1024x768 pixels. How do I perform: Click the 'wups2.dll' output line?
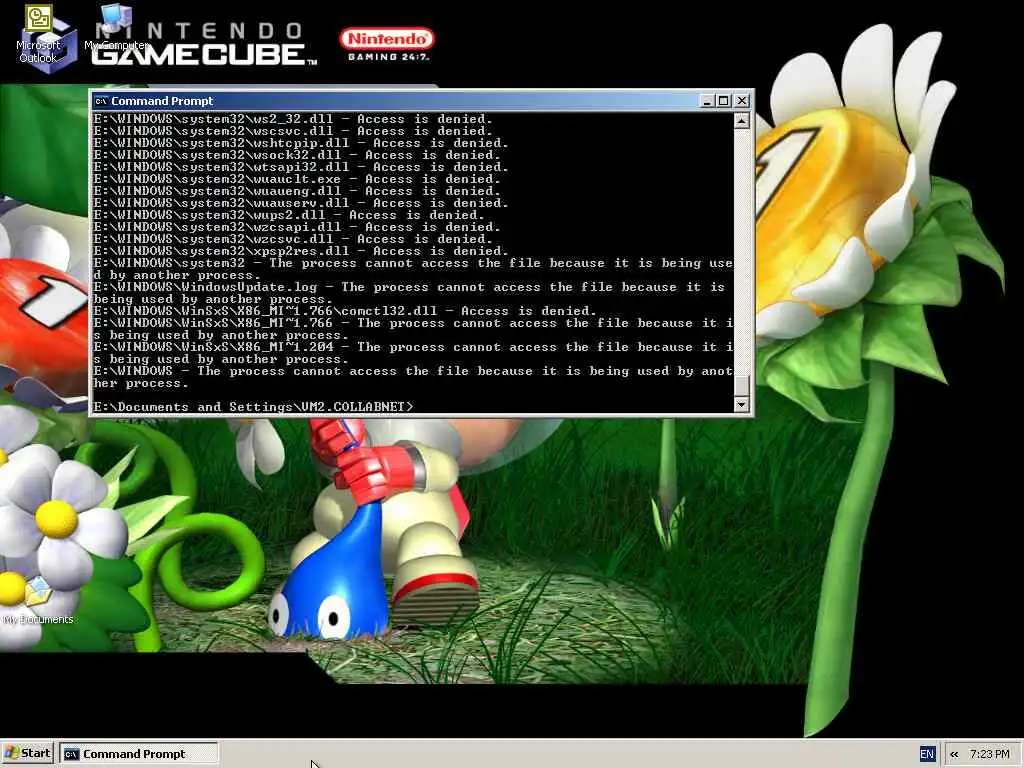(x=289, y=215)
